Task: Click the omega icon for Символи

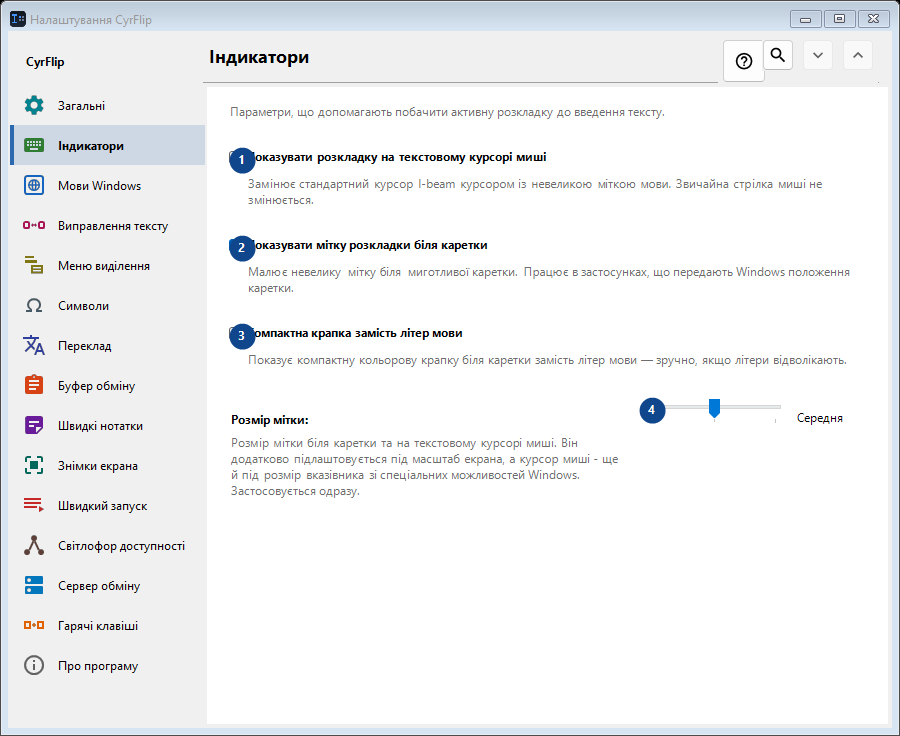Action: point(34,305)
